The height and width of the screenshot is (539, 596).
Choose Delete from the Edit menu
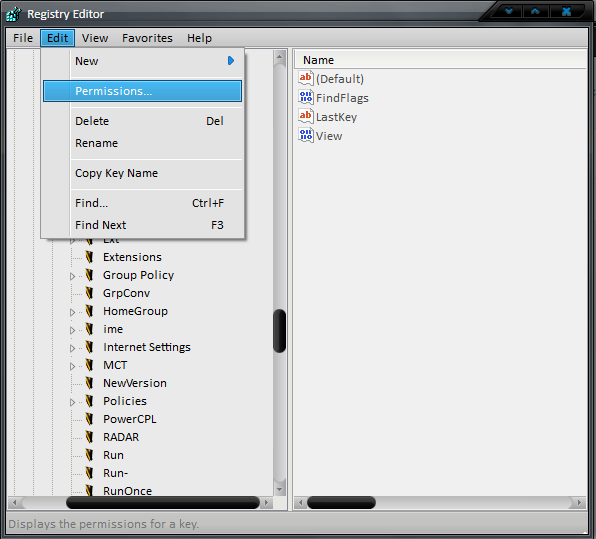(142, 121)
